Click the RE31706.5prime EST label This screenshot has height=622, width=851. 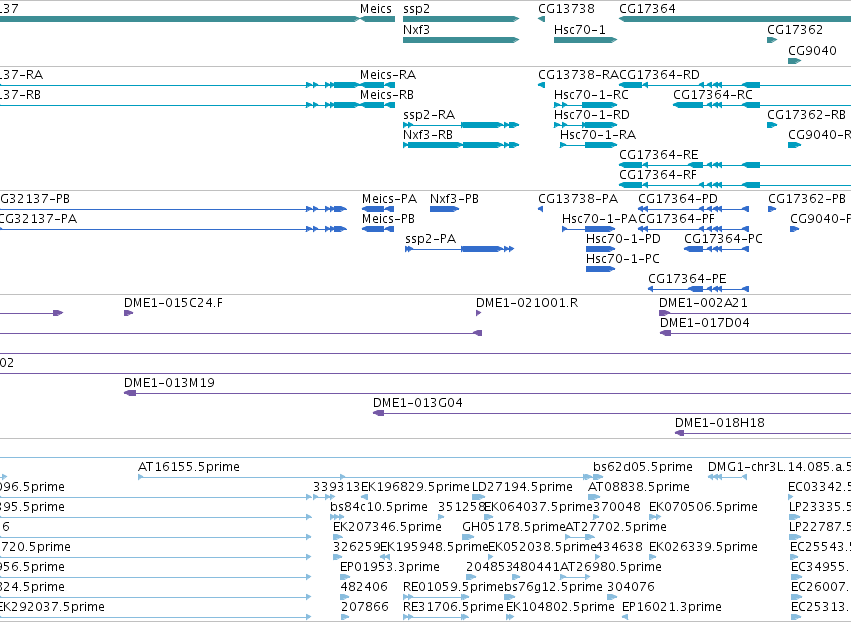453,607
